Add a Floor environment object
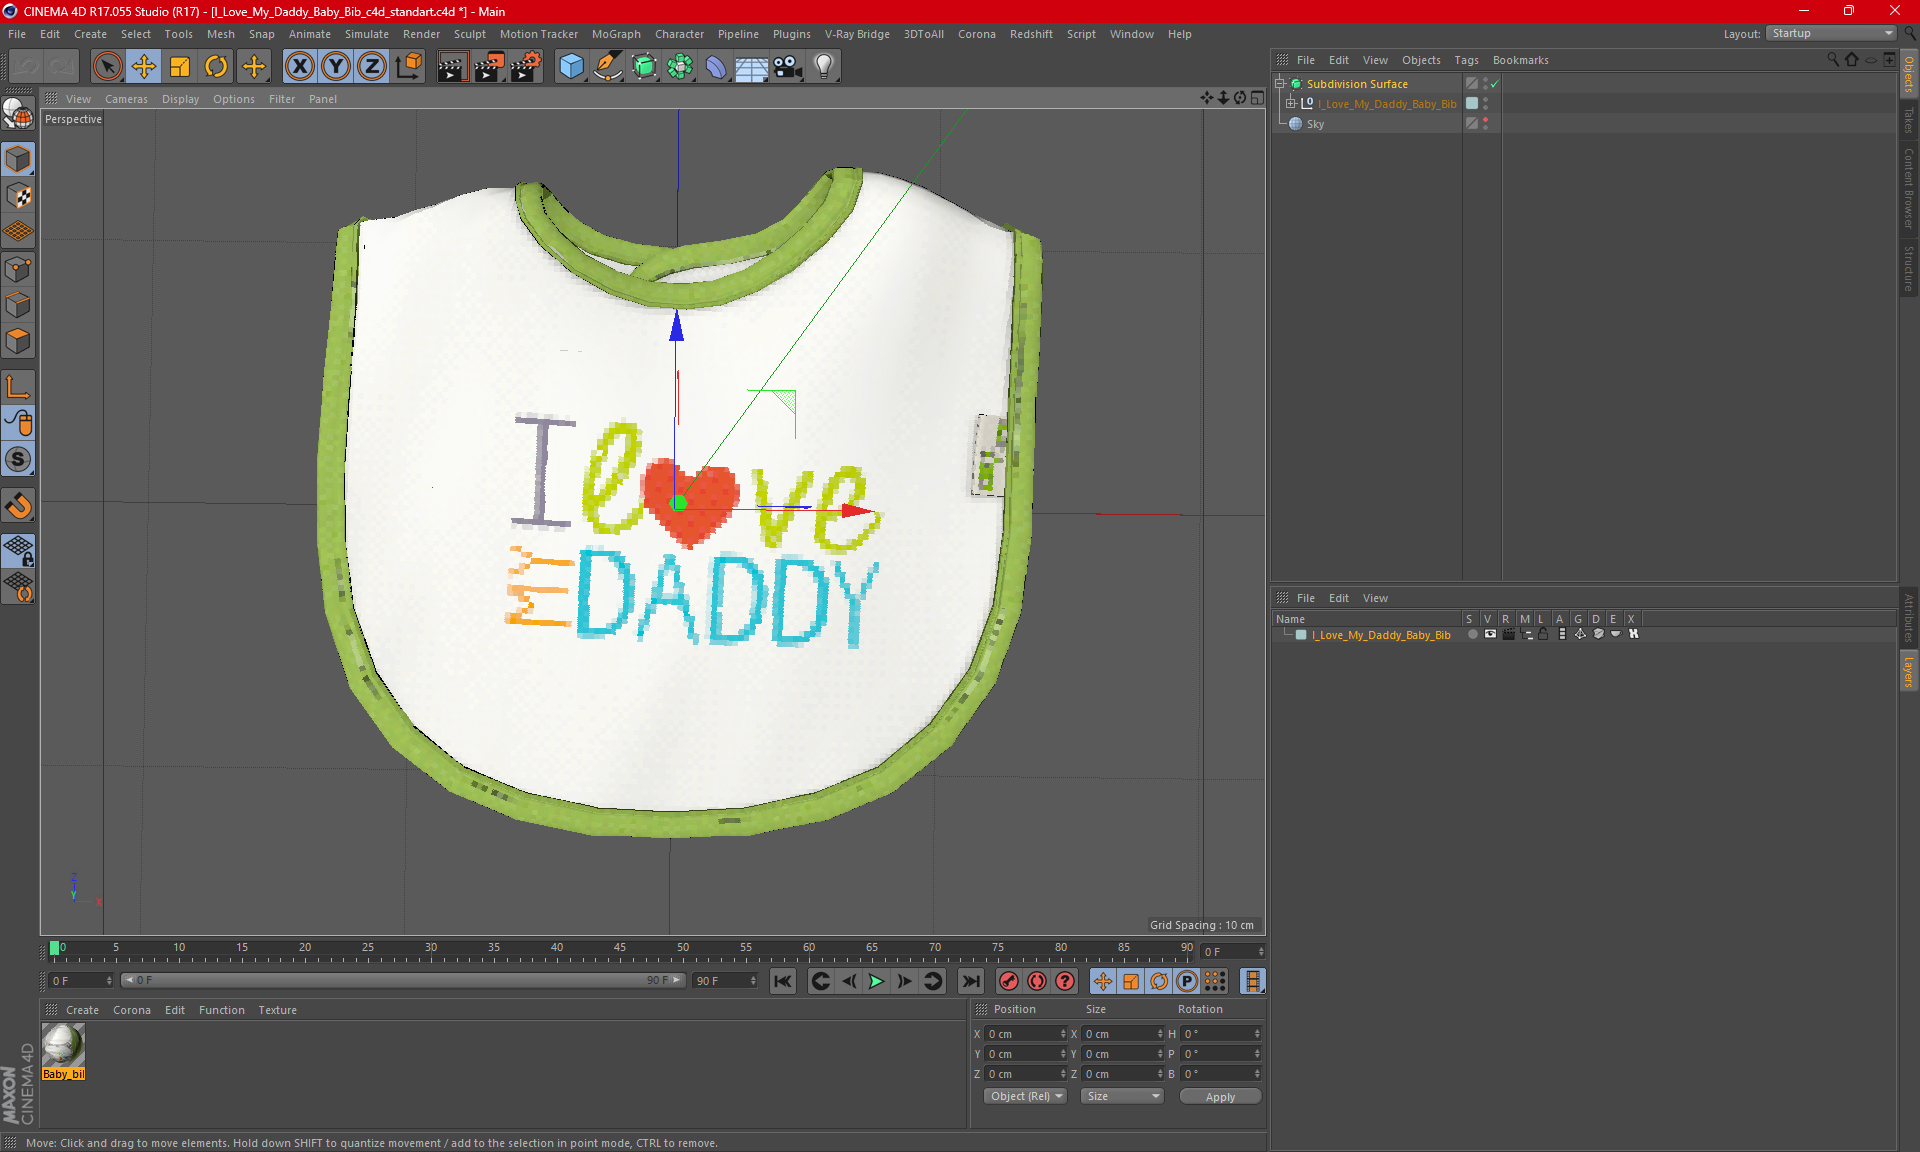1920x1152 pixels. coord(752,67)
